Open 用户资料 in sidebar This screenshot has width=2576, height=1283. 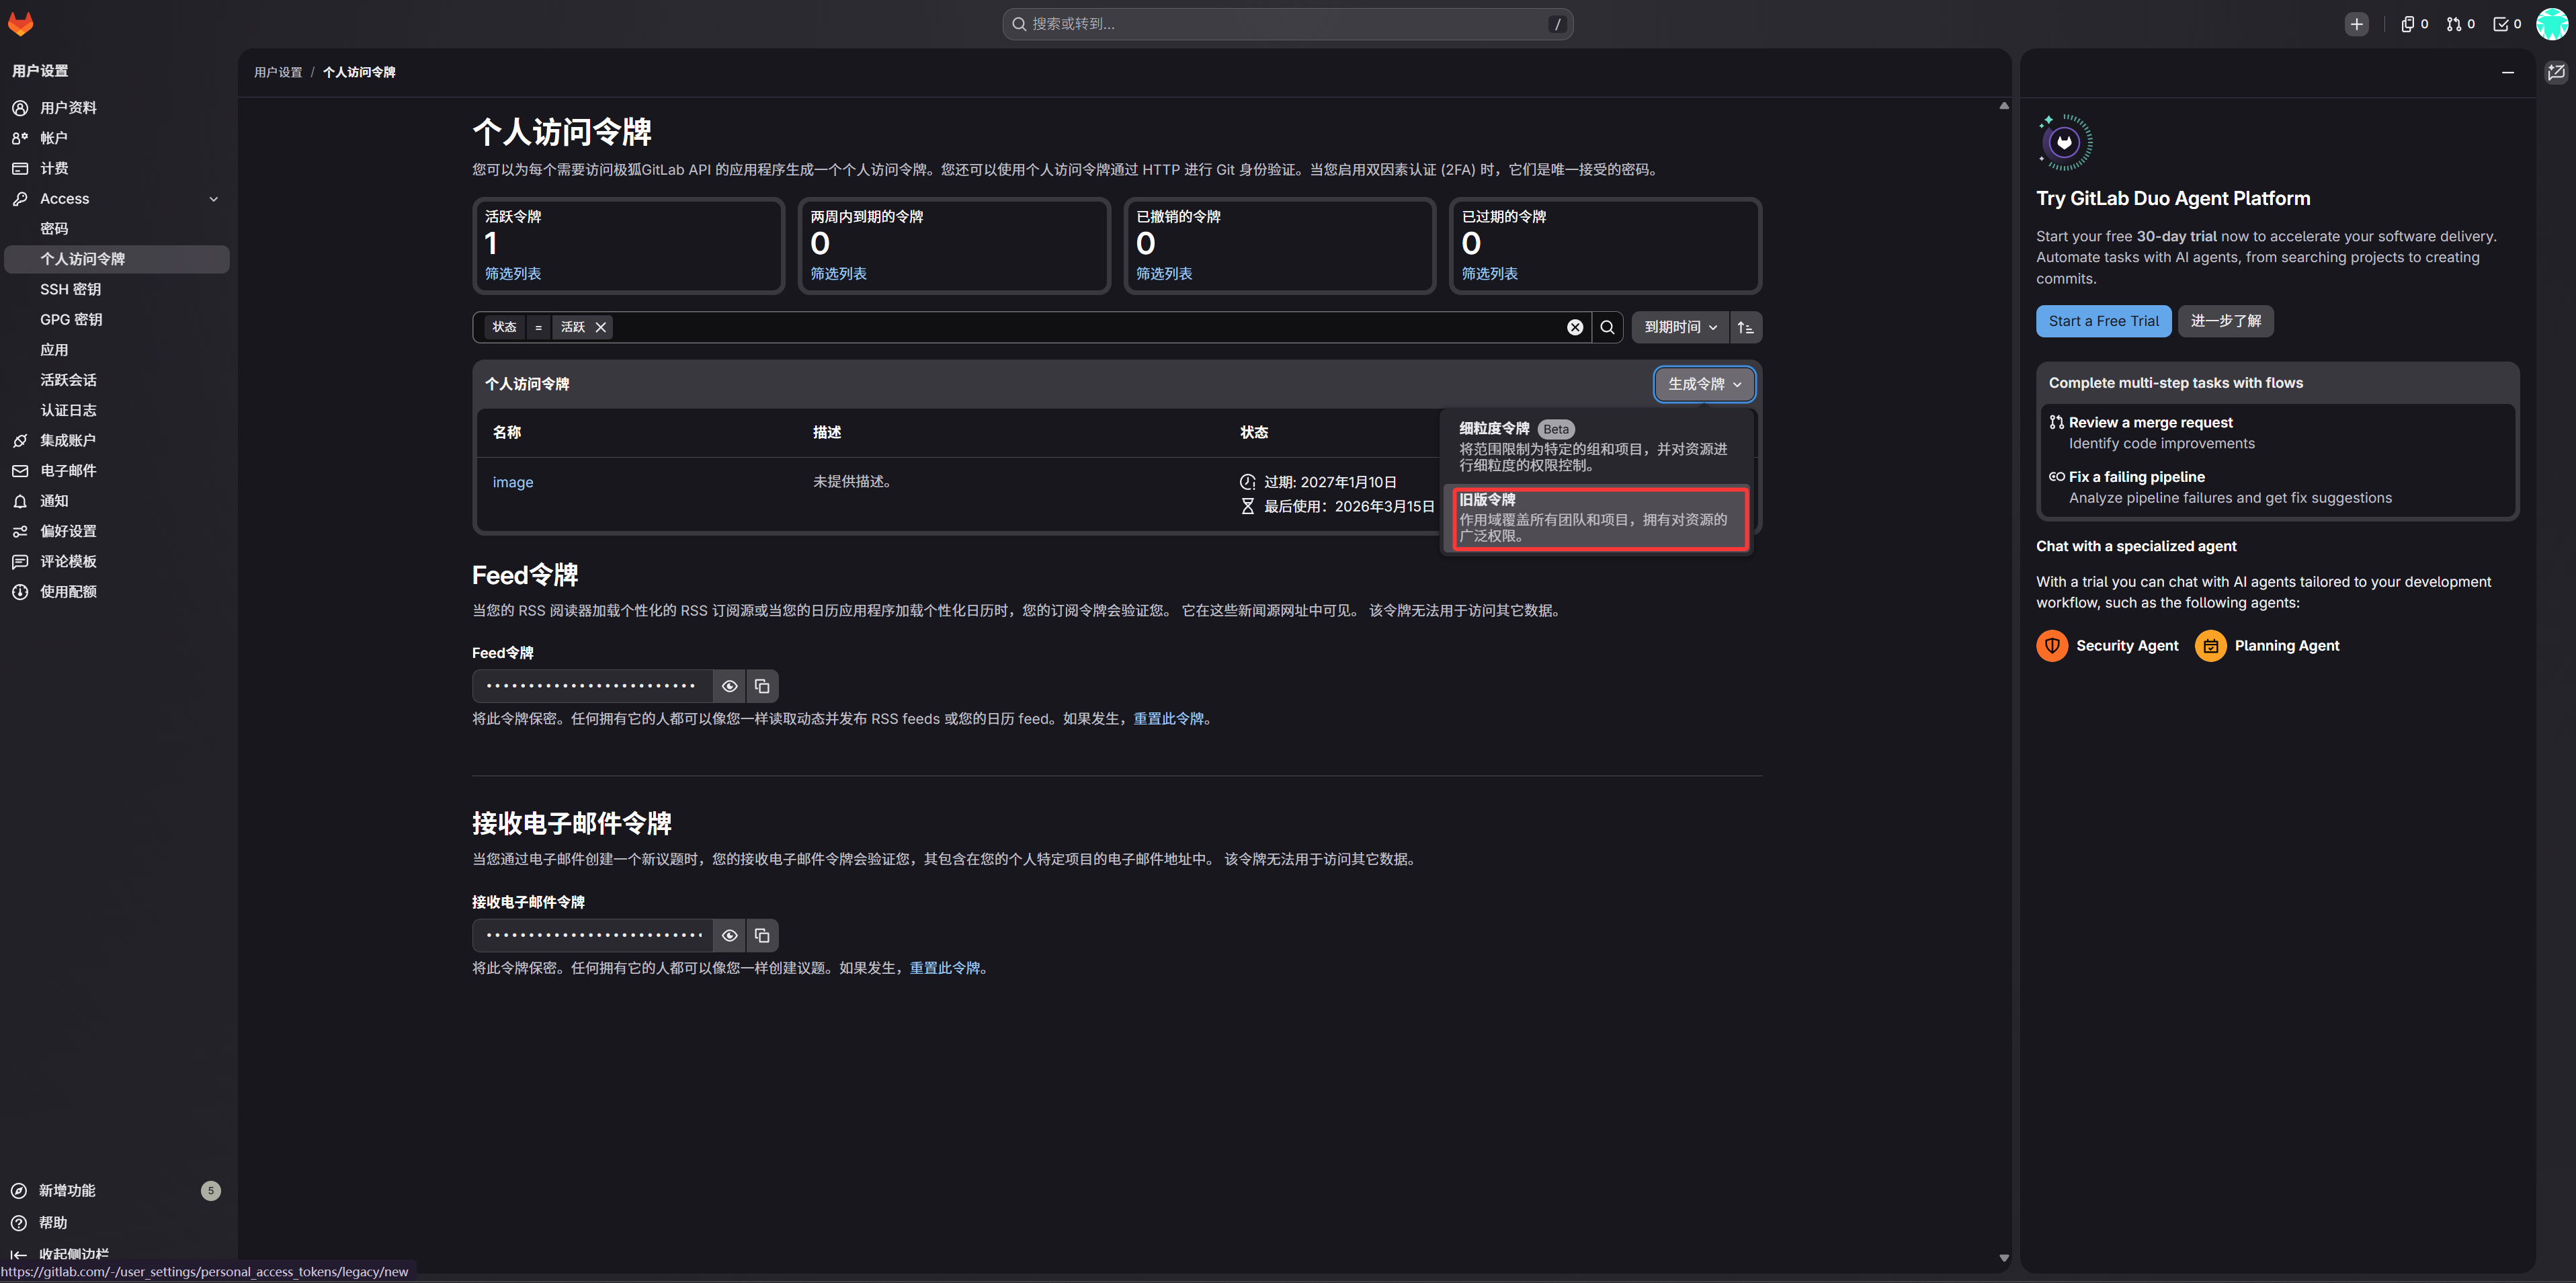point(117,108)
